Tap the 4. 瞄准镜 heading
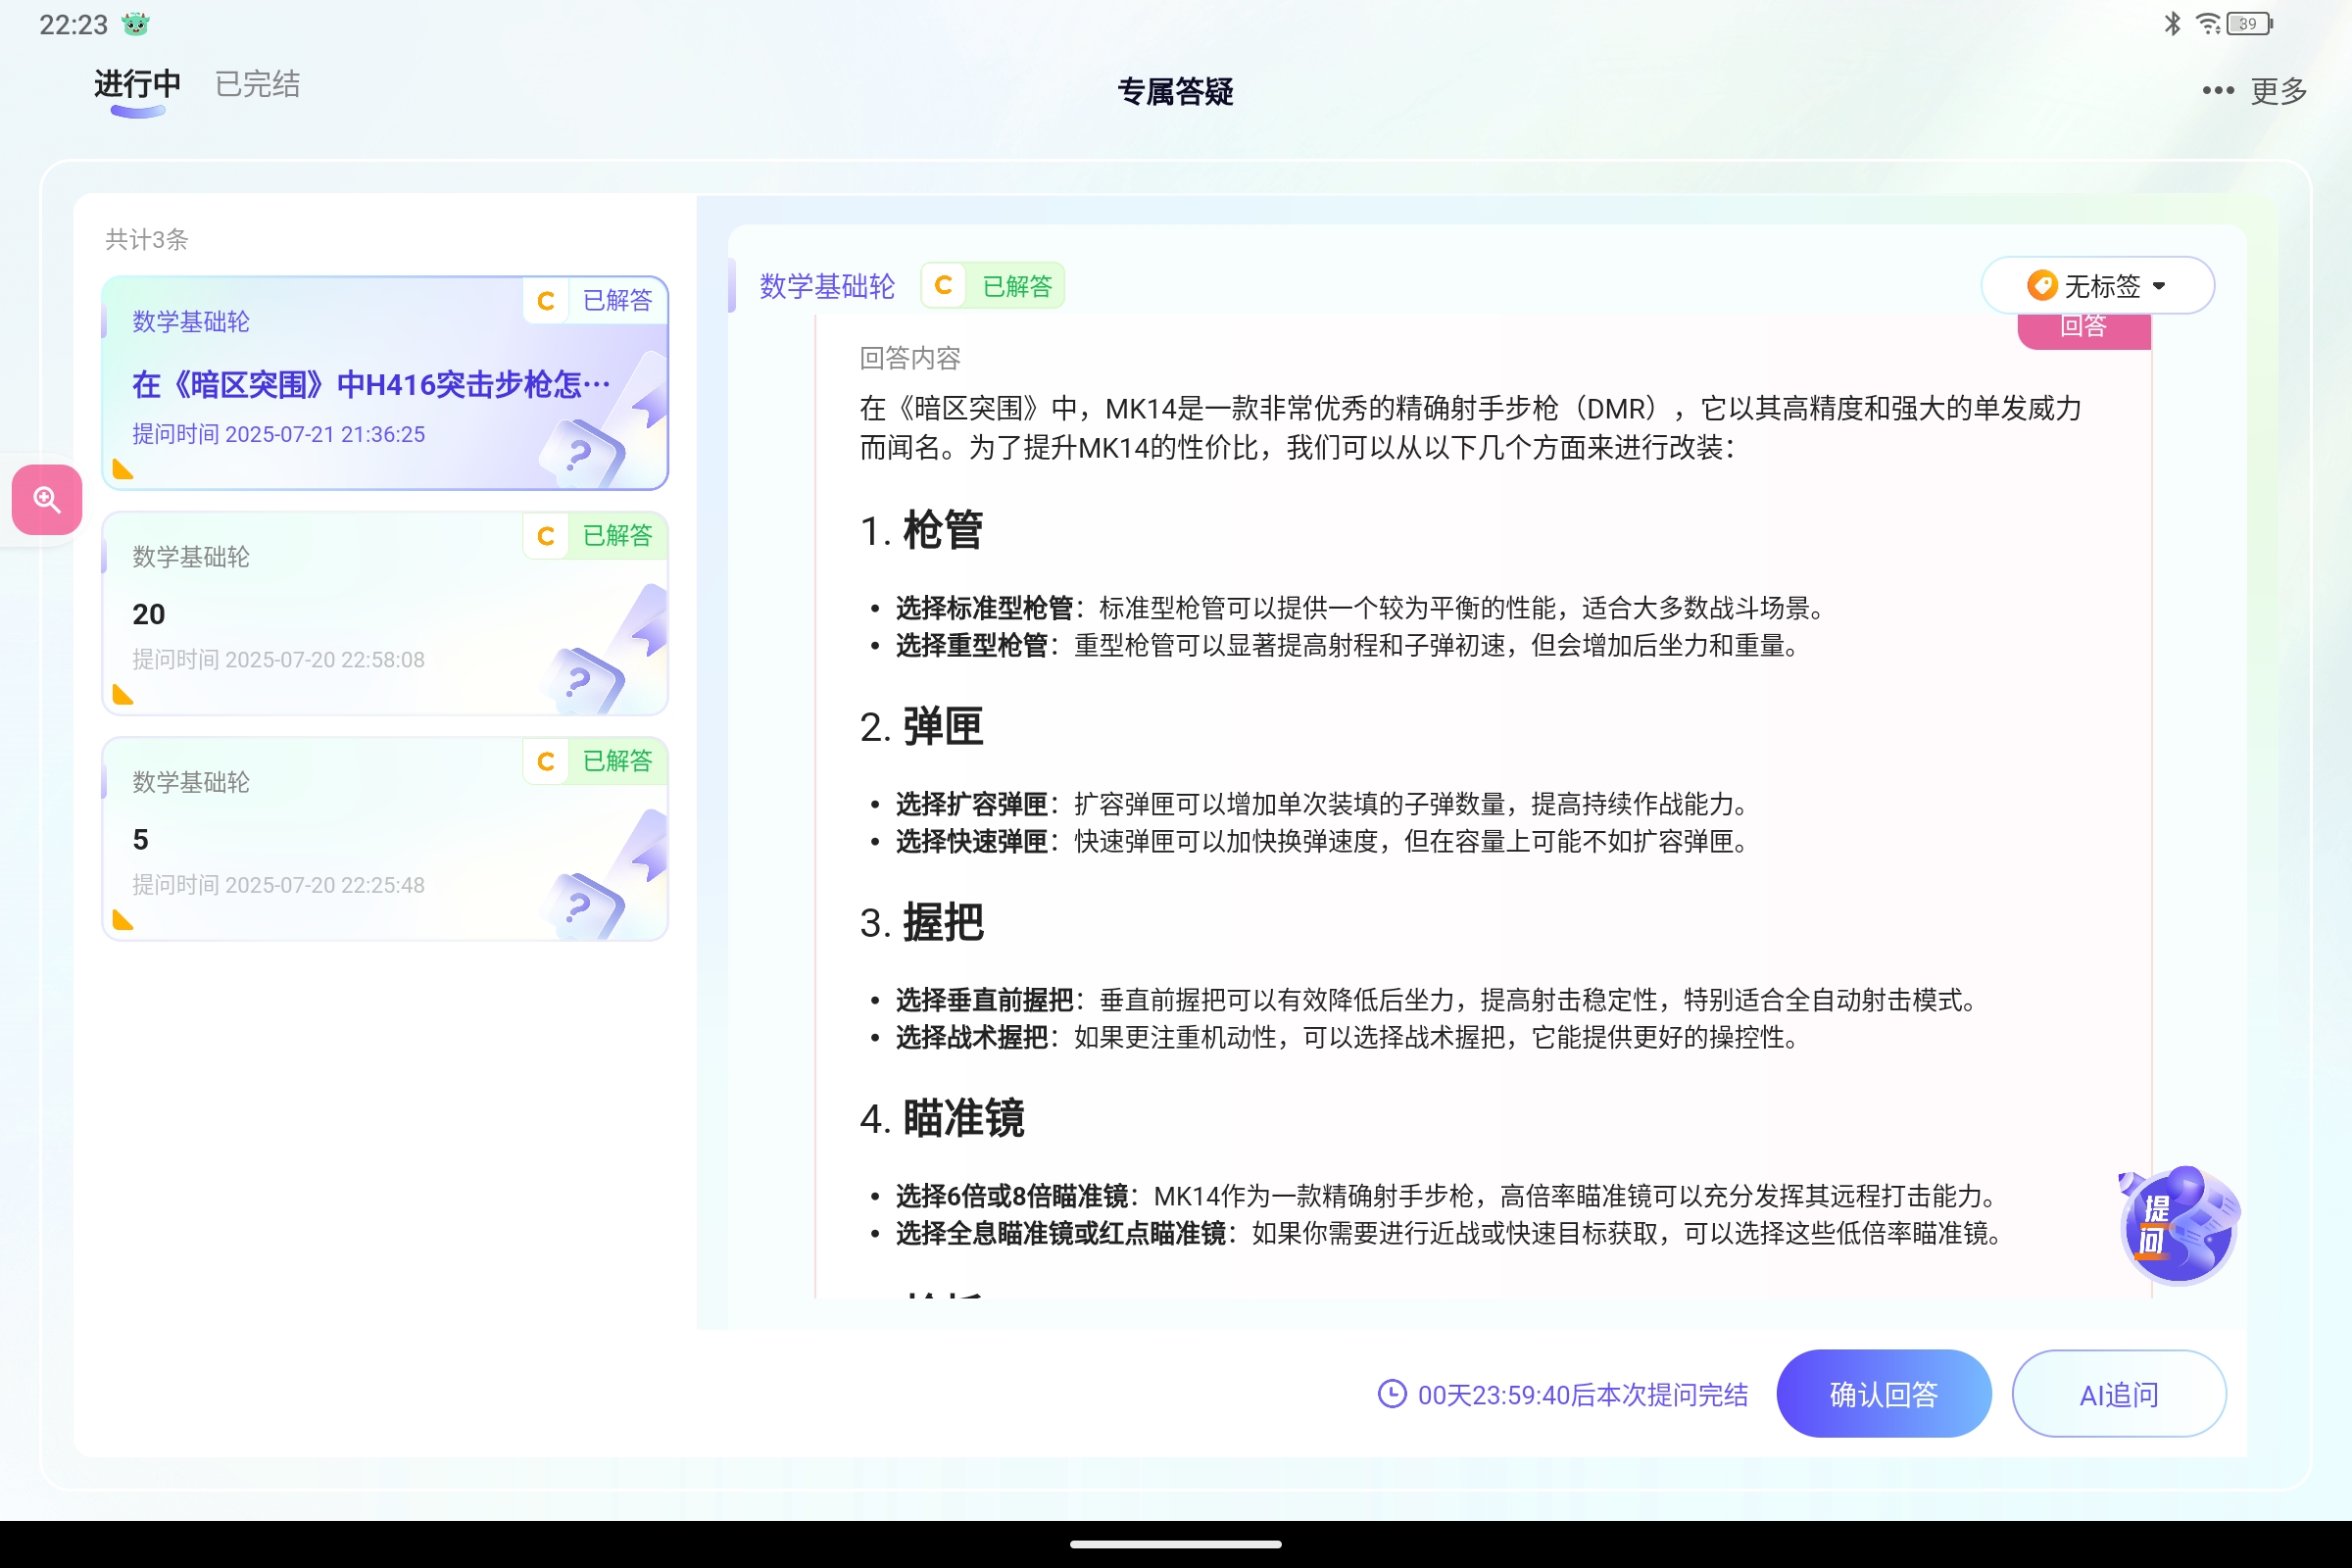 click(x=942, y=1118)
